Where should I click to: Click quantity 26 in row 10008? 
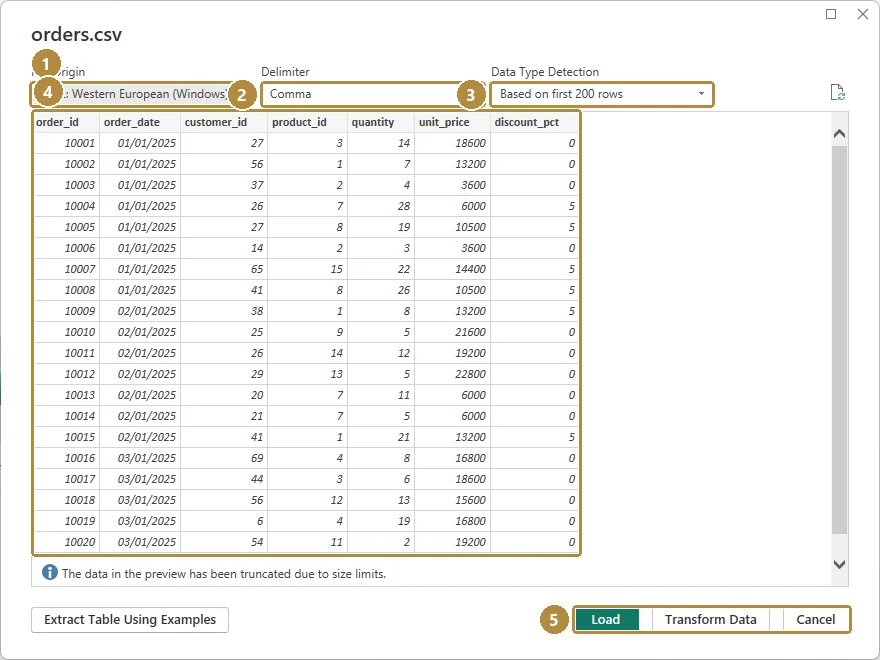click(x=381, y=290)
